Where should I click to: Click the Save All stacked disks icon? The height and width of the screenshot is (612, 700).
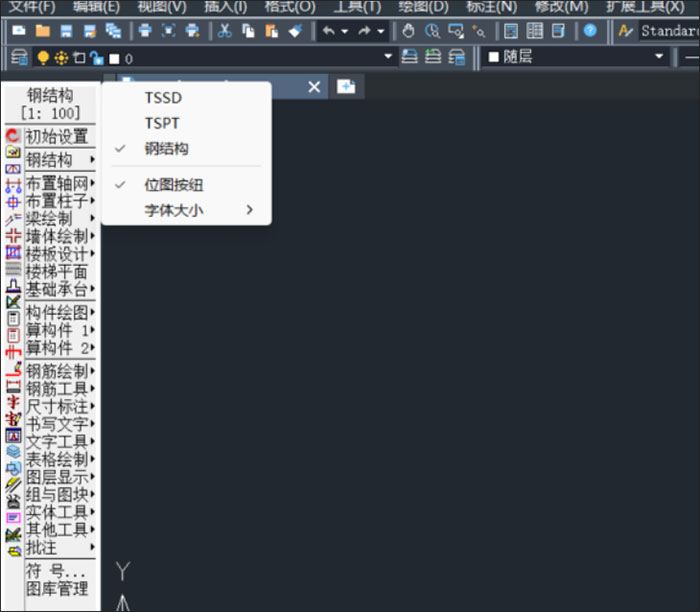(113, 31)
